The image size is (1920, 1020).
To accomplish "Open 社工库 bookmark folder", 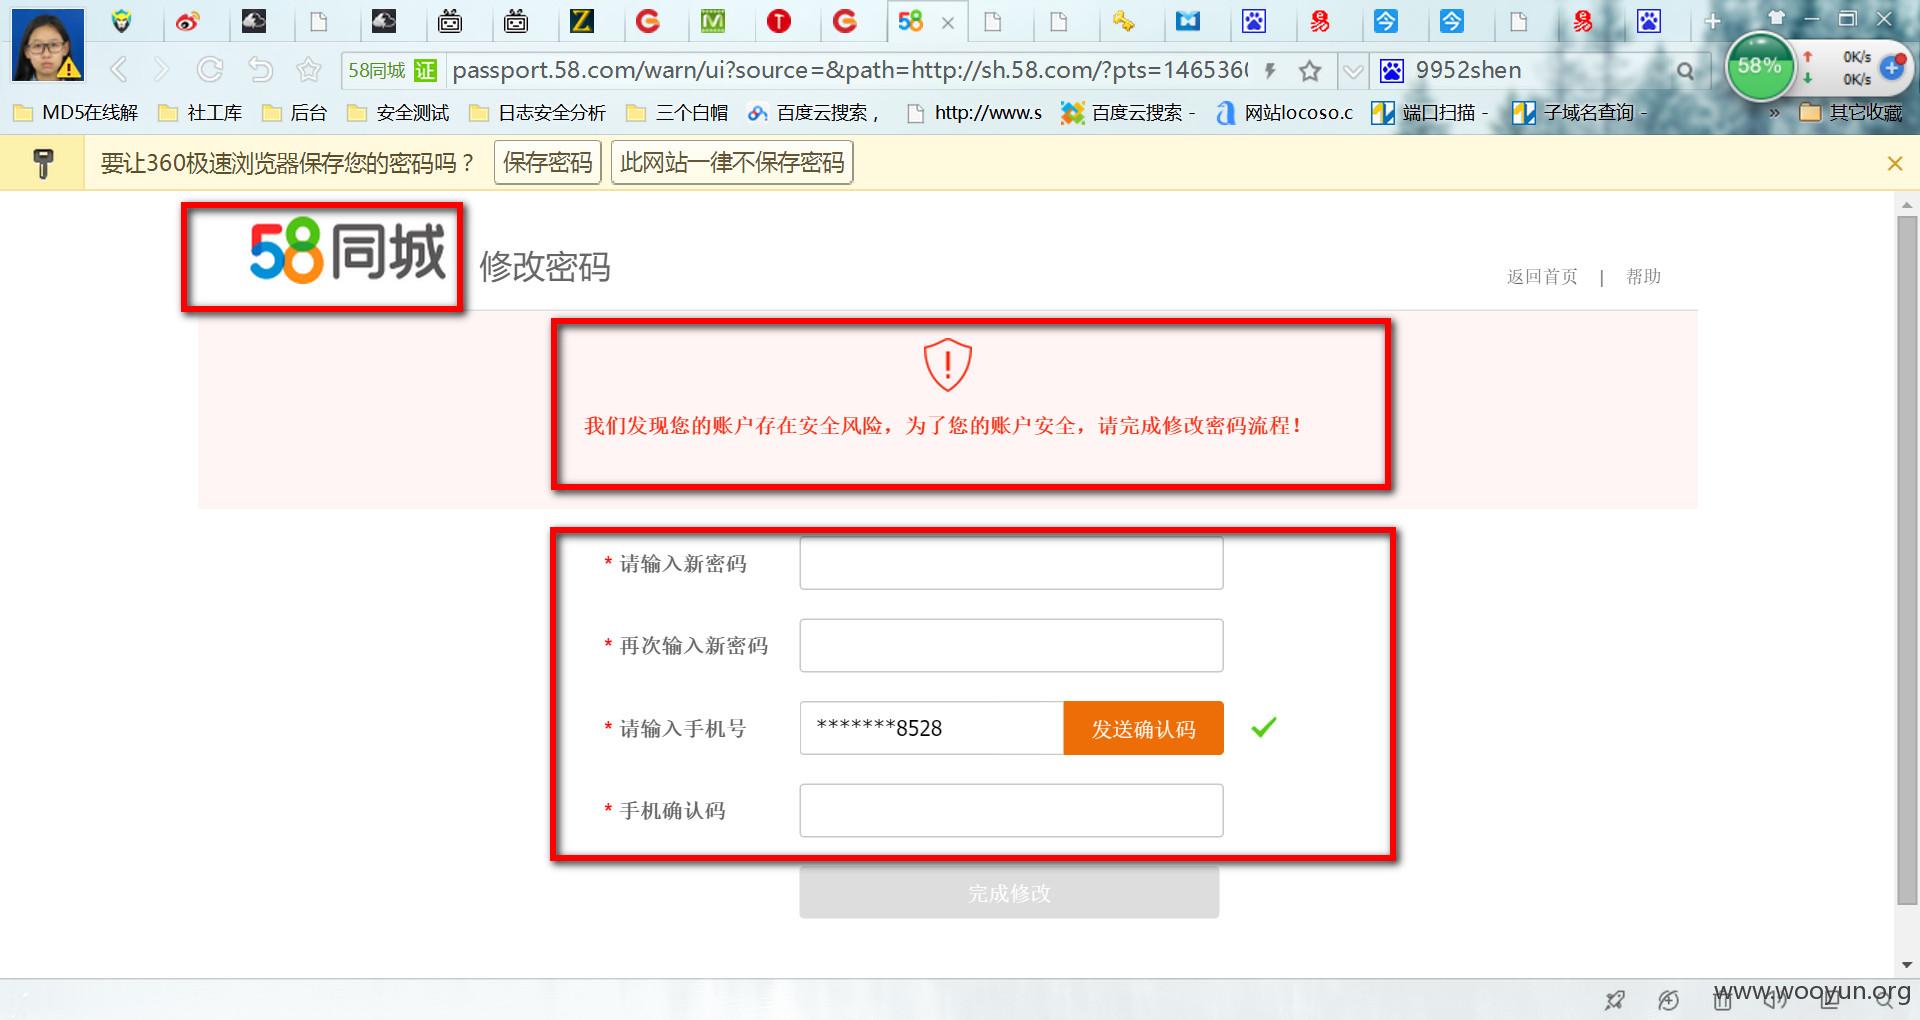I will pos(201,113).
